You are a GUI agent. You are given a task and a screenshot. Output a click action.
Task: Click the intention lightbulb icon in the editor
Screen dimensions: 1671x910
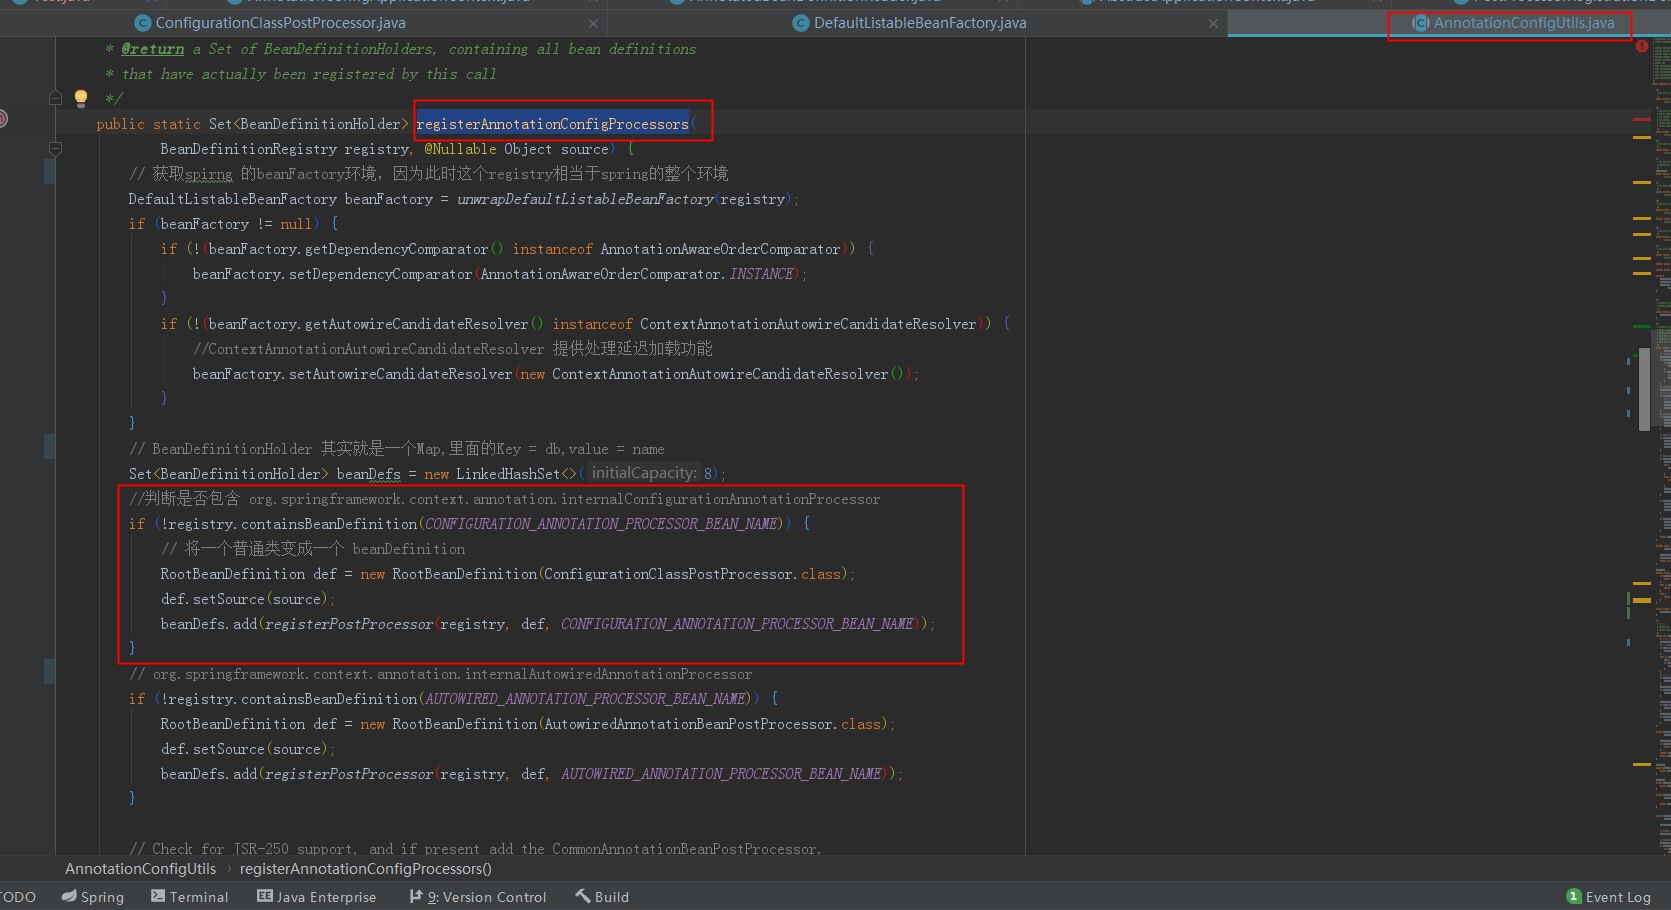tap(80, 97)
